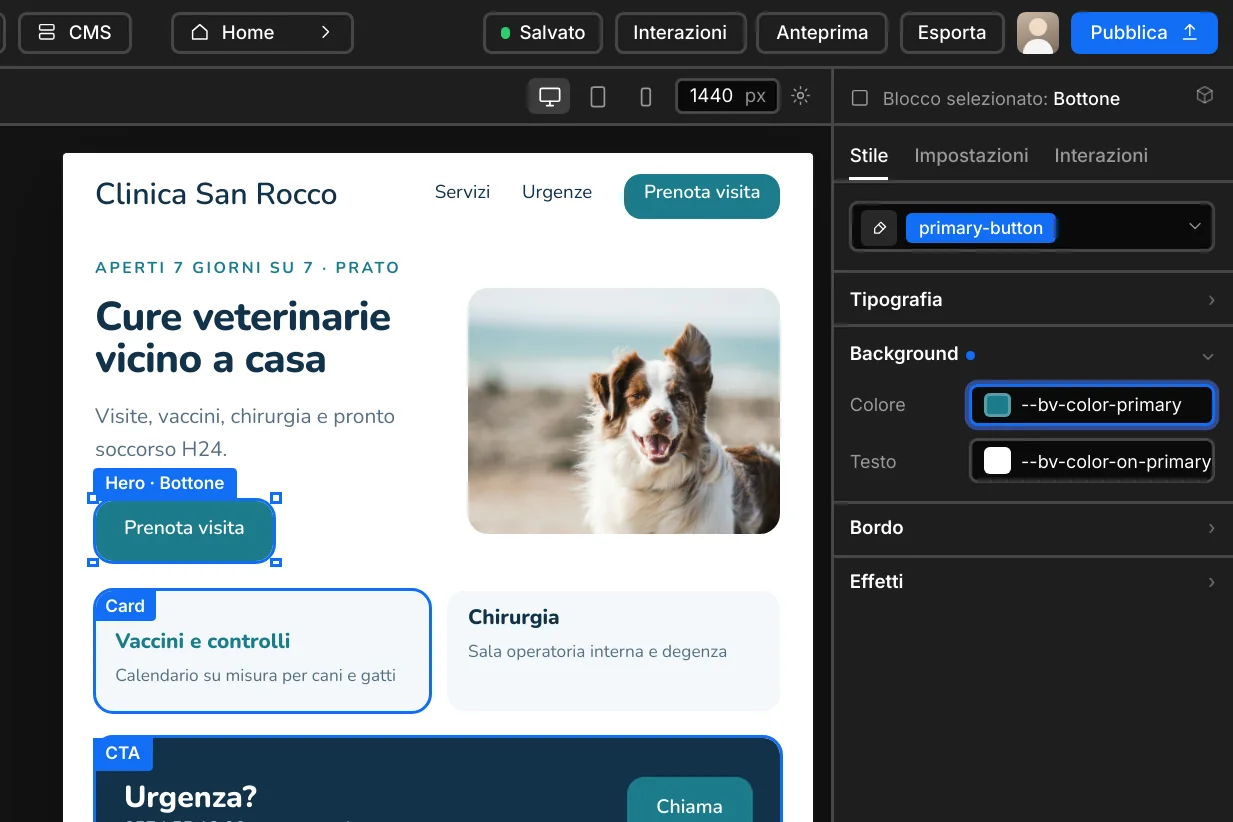Select the primary-button class chip
The width and height of the screenshot is (1233, 822).
pos(981,228)
